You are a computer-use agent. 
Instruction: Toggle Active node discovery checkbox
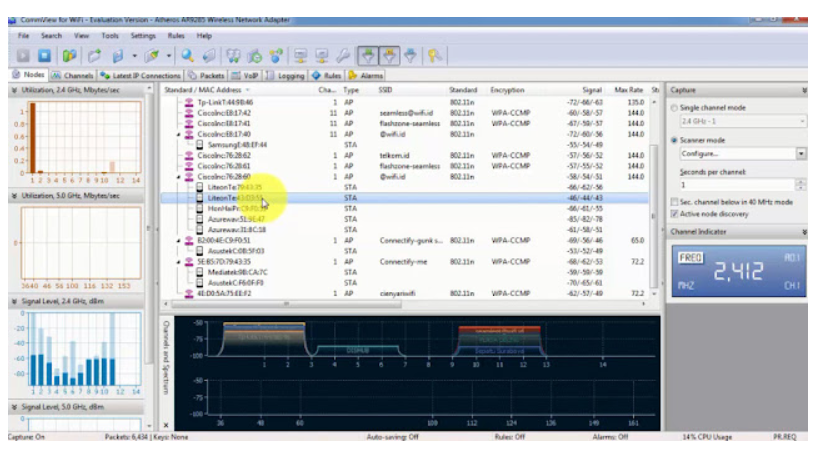coord(675,214)
